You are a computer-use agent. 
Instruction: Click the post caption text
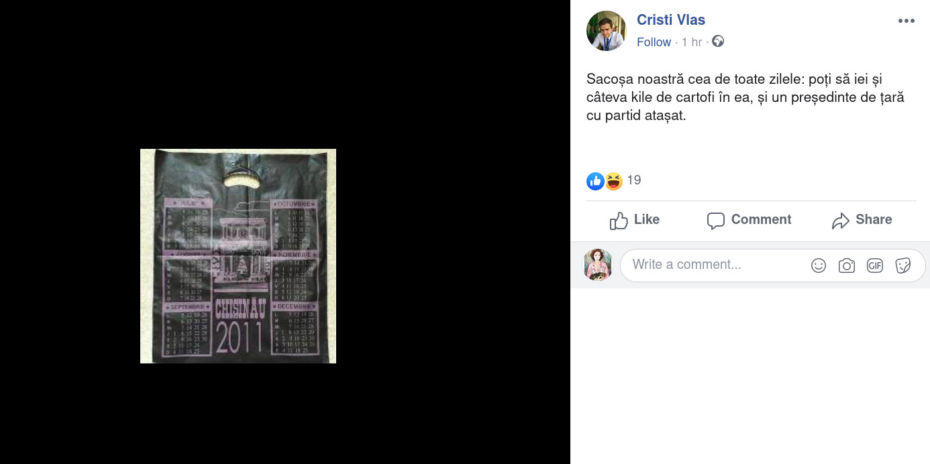point(746,98)
